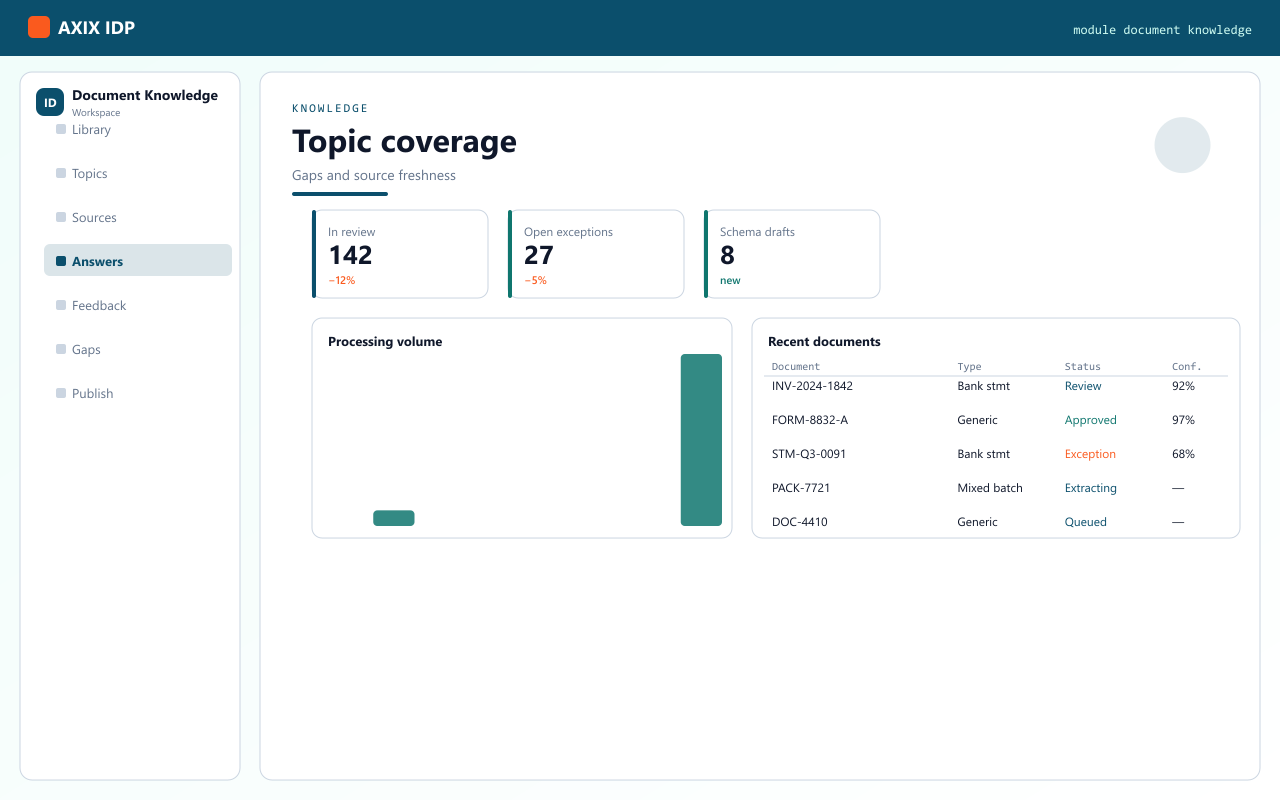The height and width of the screenshot is (800, 1280).
Task: Navigate to Gaps in the sidebar
Action: pyautogui.click(x=138, y=350)
